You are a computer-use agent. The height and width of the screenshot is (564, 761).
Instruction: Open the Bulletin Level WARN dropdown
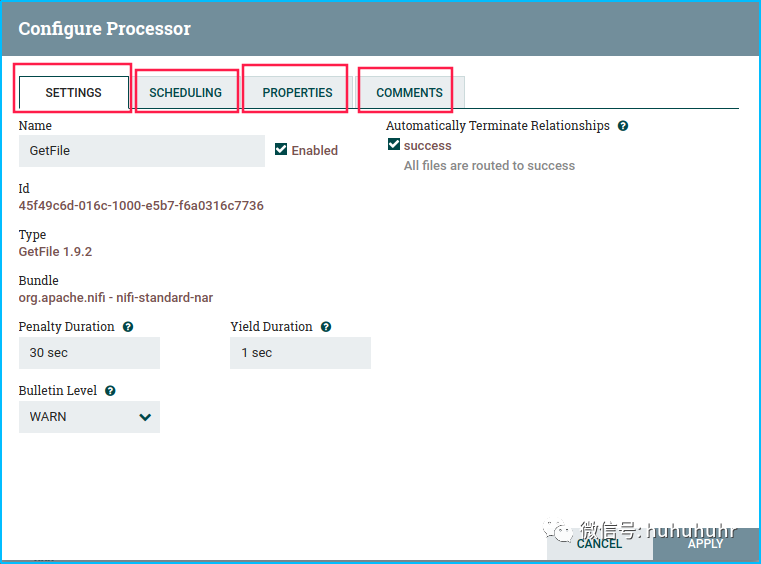tap(89, 417)
